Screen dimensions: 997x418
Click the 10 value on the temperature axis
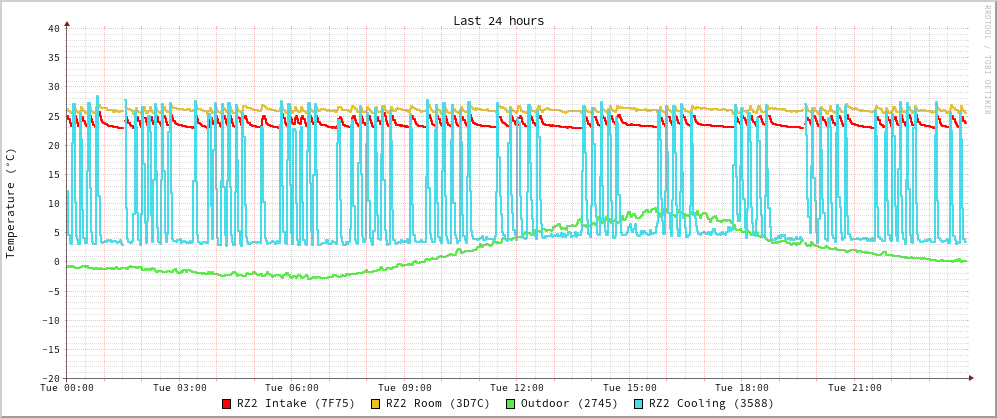point(53,204)
